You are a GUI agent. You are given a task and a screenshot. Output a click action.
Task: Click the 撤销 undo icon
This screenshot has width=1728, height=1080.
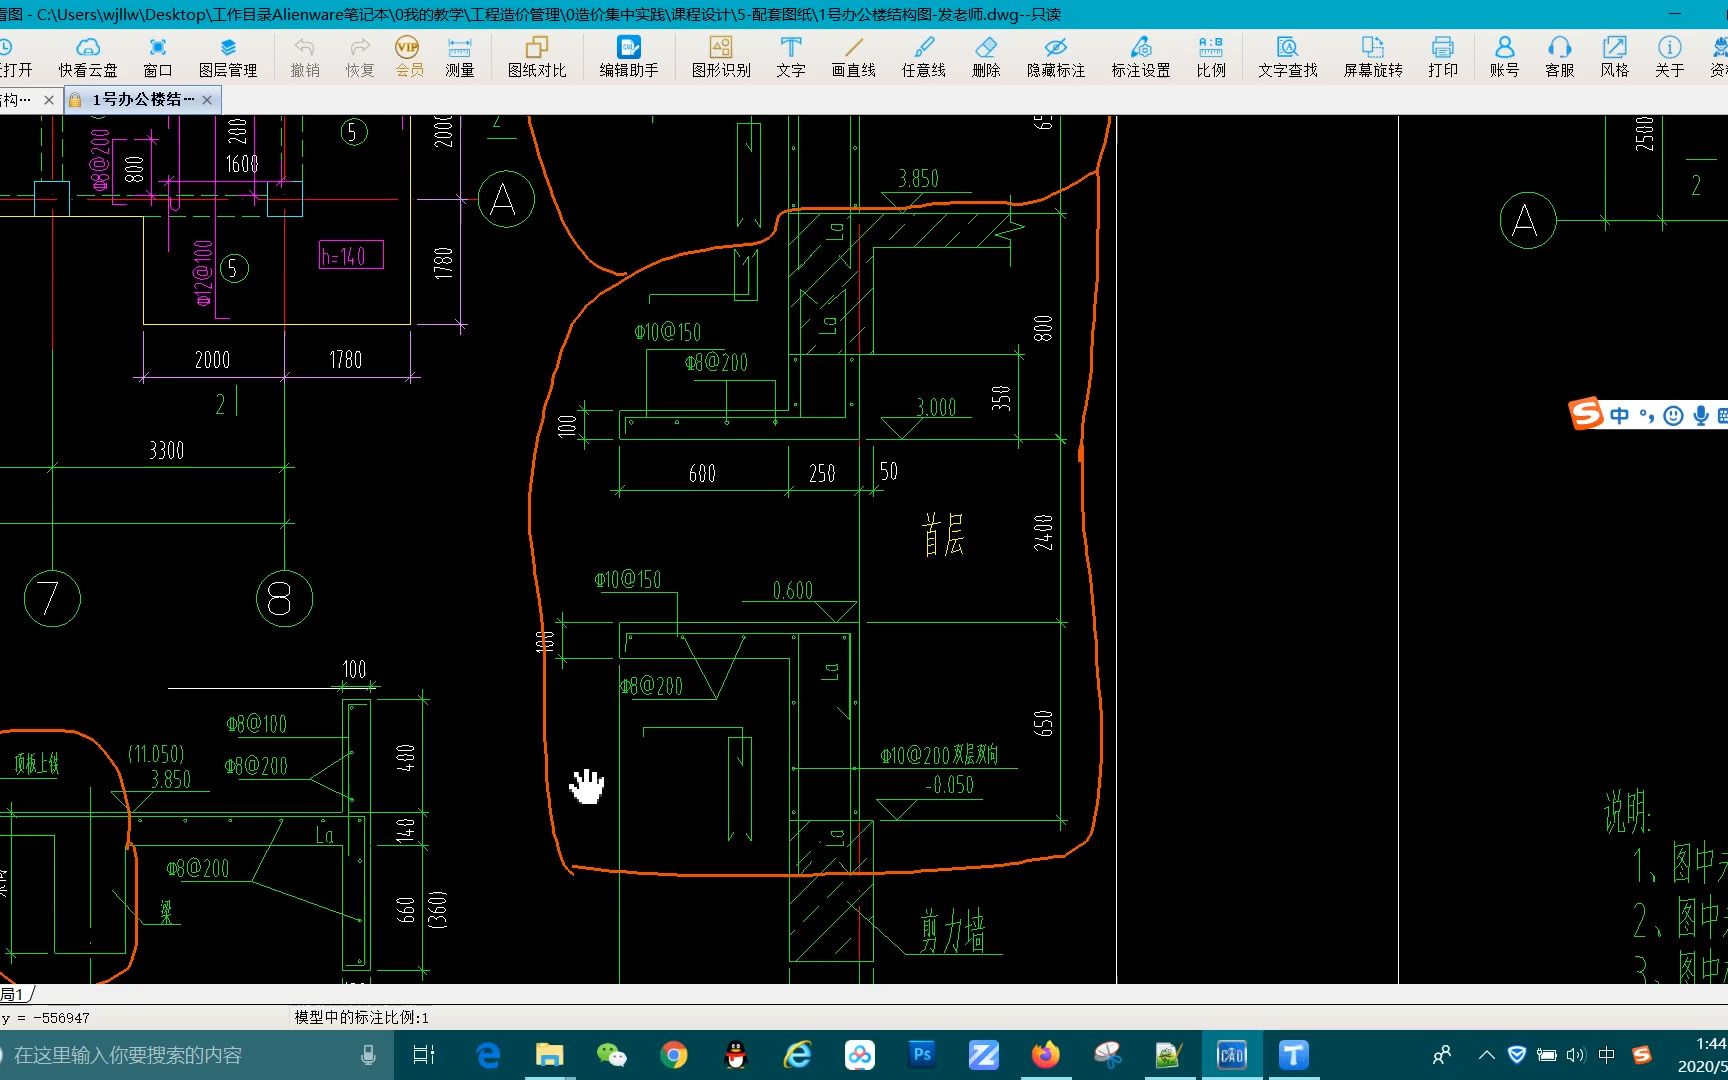tap(305, 57)
